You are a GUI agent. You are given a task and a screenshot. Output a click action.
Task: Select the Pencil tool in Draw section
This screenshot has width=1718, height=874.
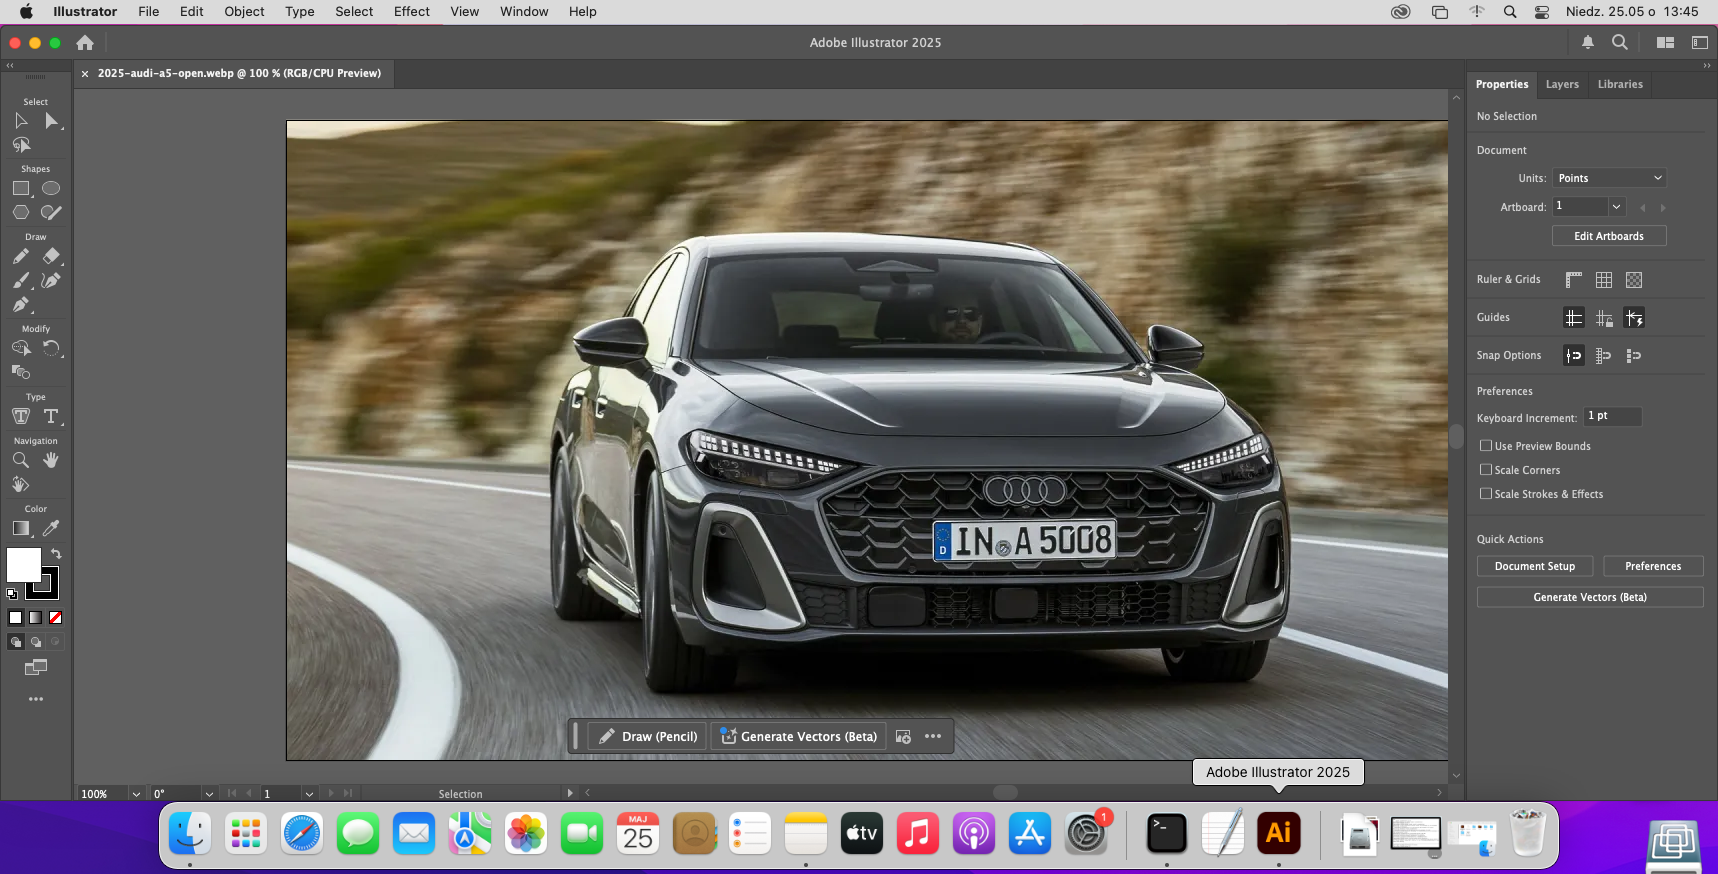21,256
